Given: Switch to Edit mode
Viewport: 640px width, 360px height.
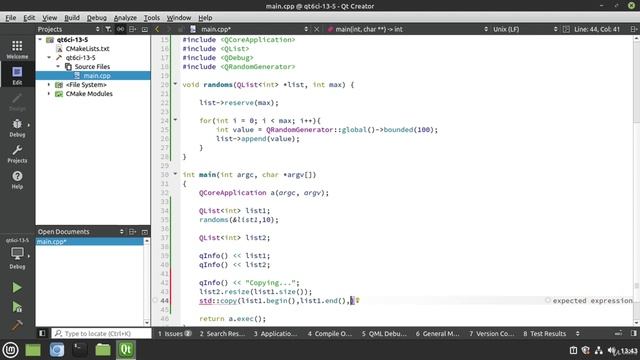Looking at the screenshot, I should 17,75.
